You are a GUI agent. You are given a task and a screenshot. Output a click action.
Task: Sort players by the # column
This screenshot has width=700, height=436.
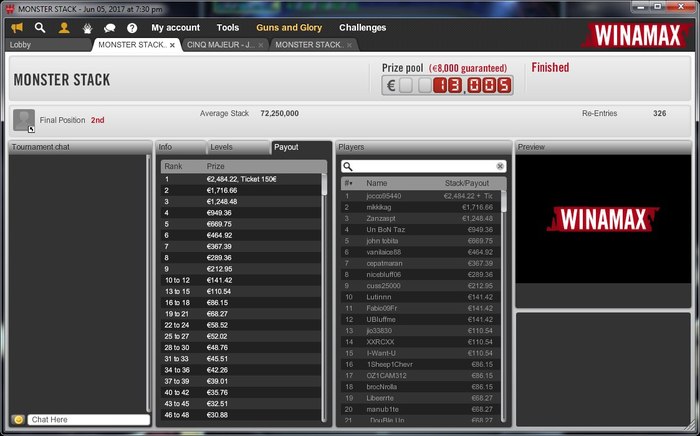click(349, 183)
